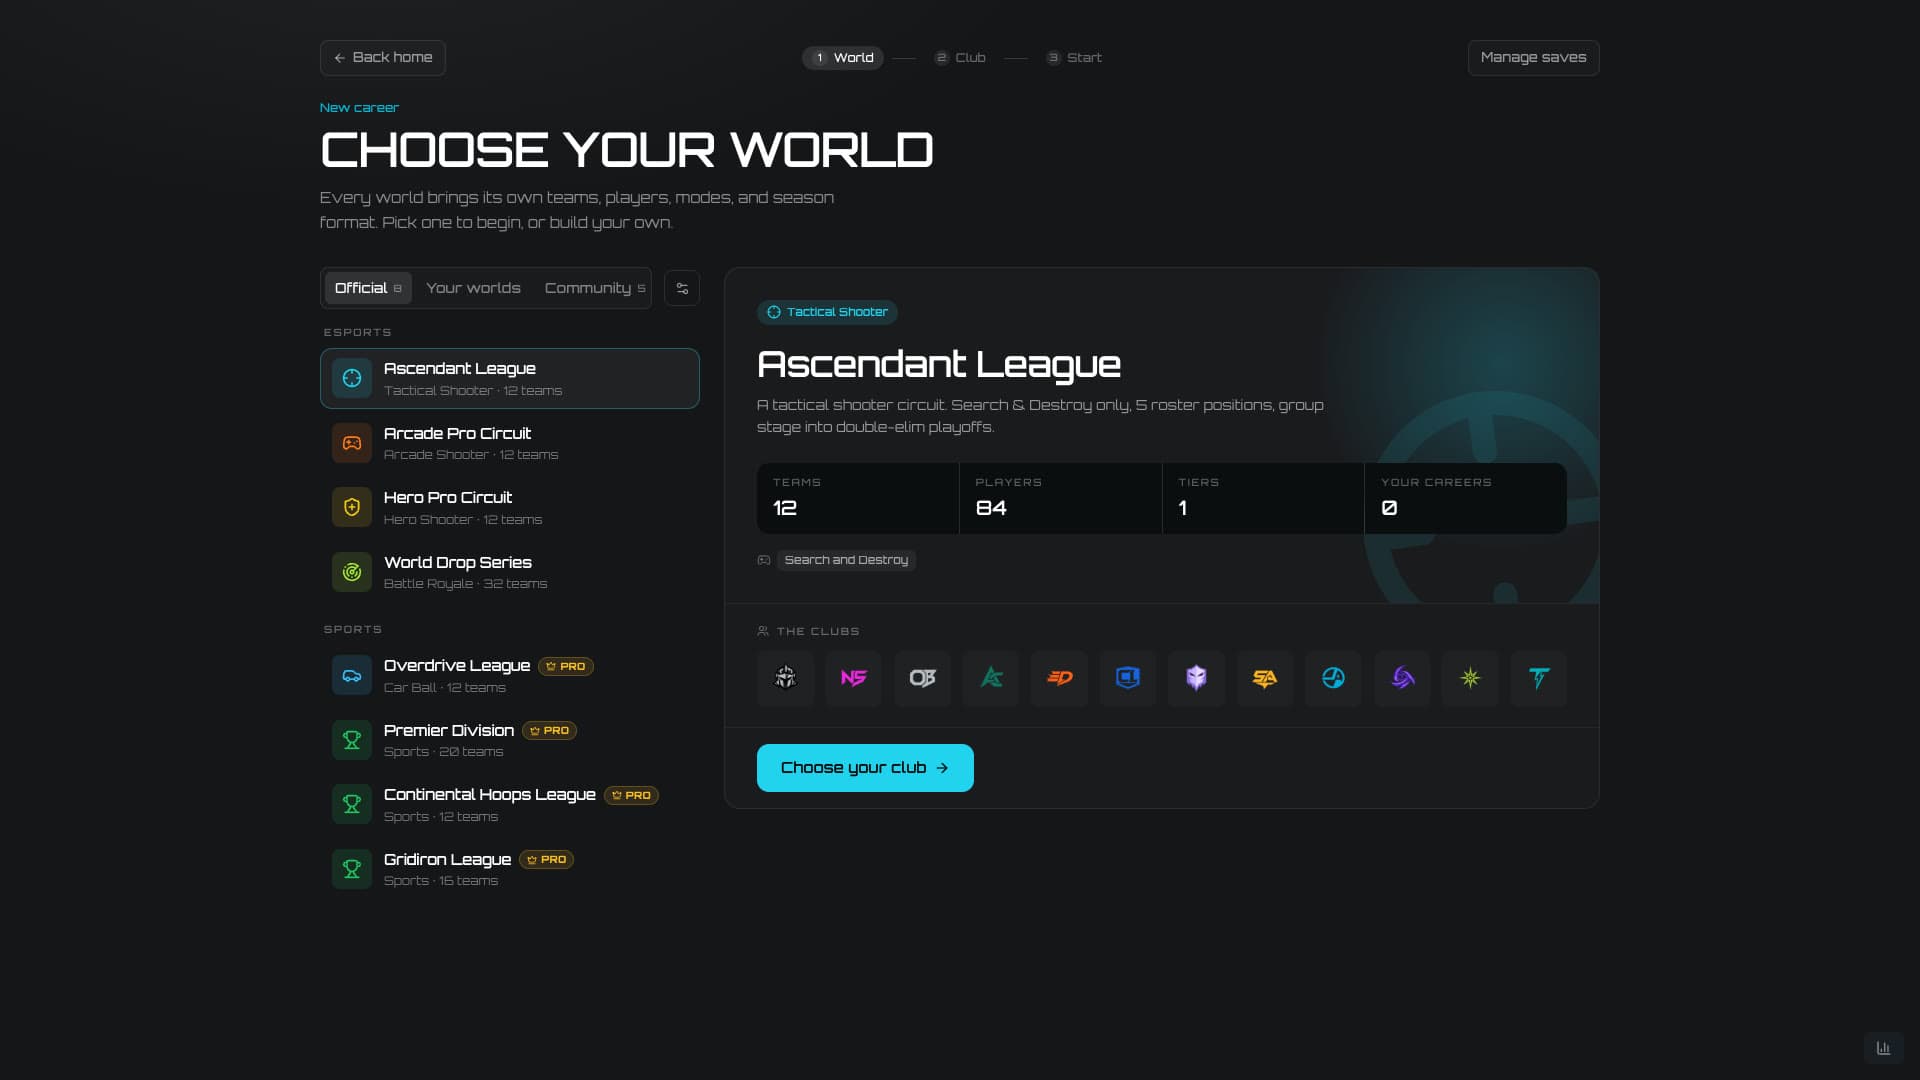Screen dimensions: 1920x1080
Task: Click the teal lightning T club logo
Action: pos(1539,678)
